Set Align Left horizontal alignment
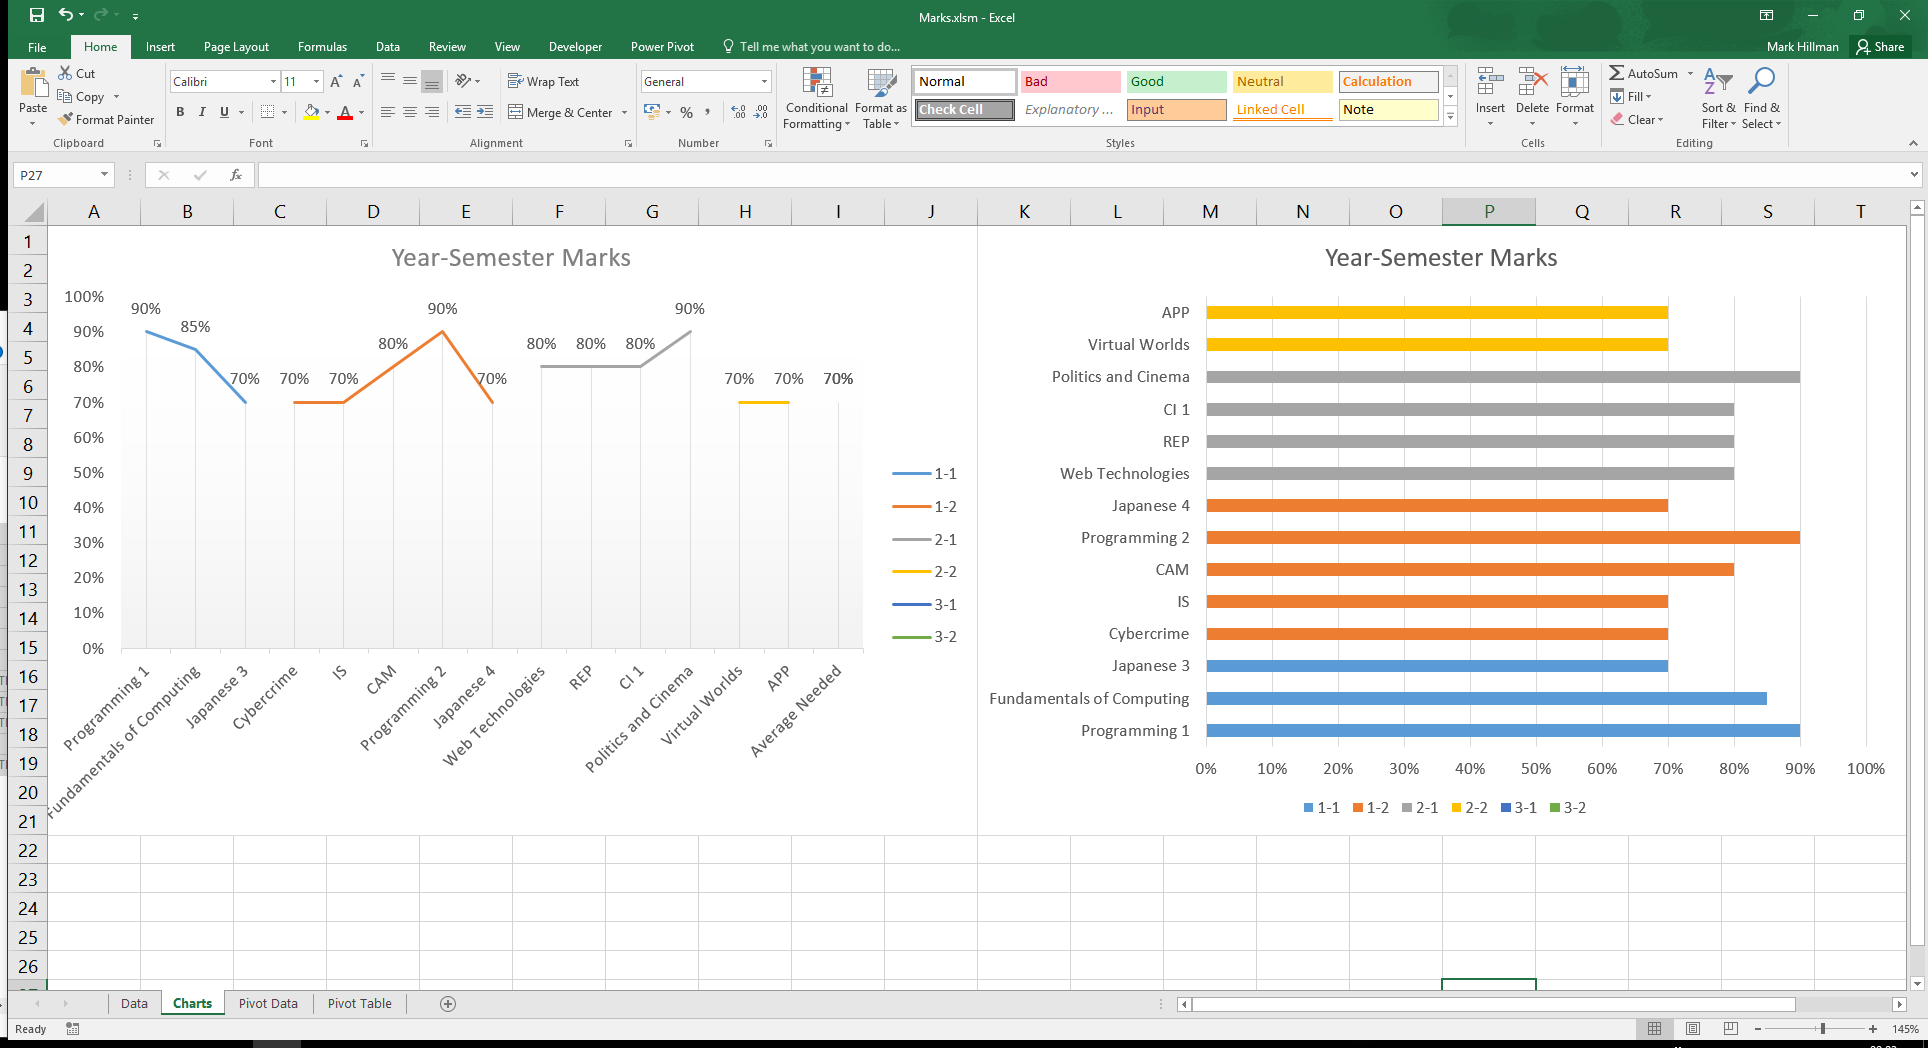Screen dimensions: 1928x1048 pyautogui.click(x=387, y=112)
